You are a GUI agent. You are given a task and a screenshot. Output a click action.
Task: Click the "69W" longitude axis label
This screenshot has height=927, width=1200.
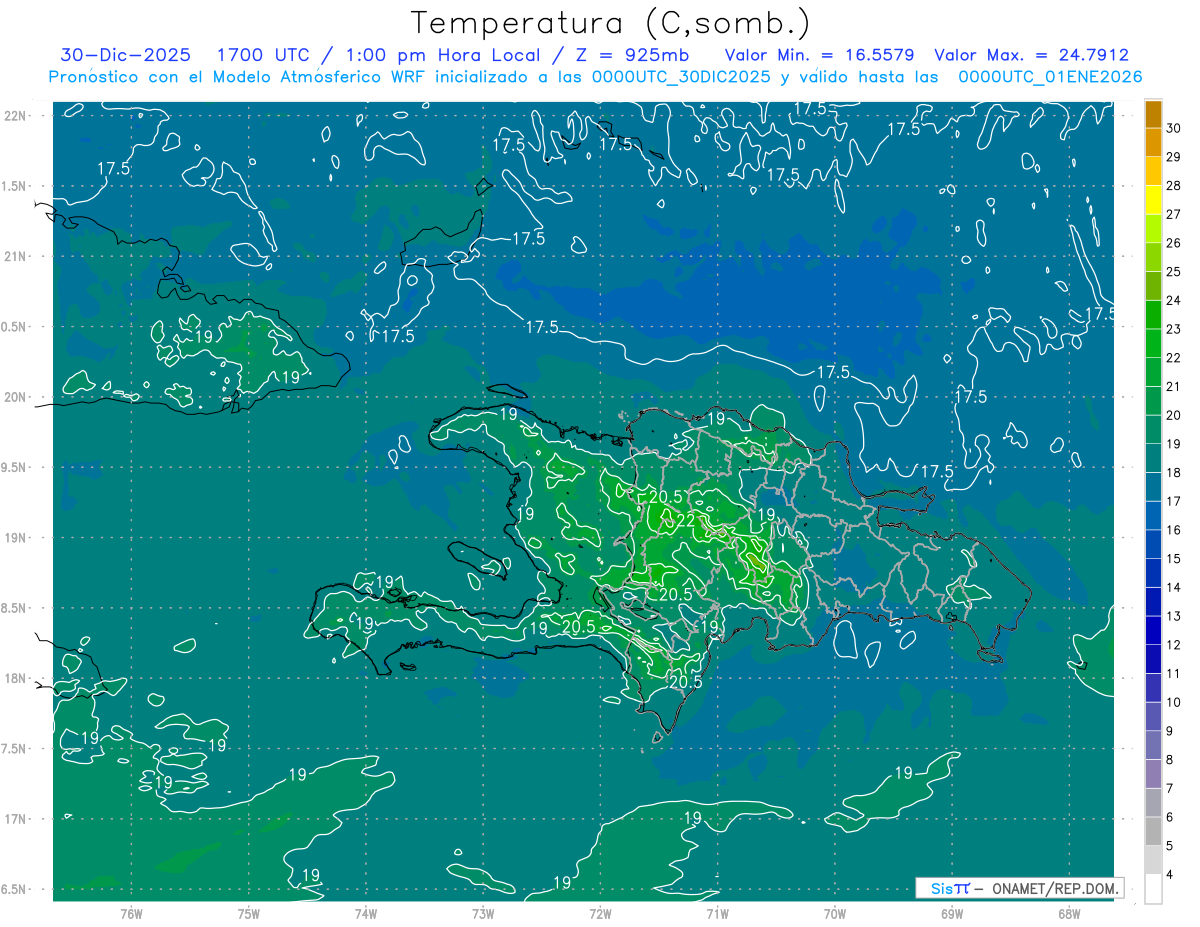click(x=952, y=913)
